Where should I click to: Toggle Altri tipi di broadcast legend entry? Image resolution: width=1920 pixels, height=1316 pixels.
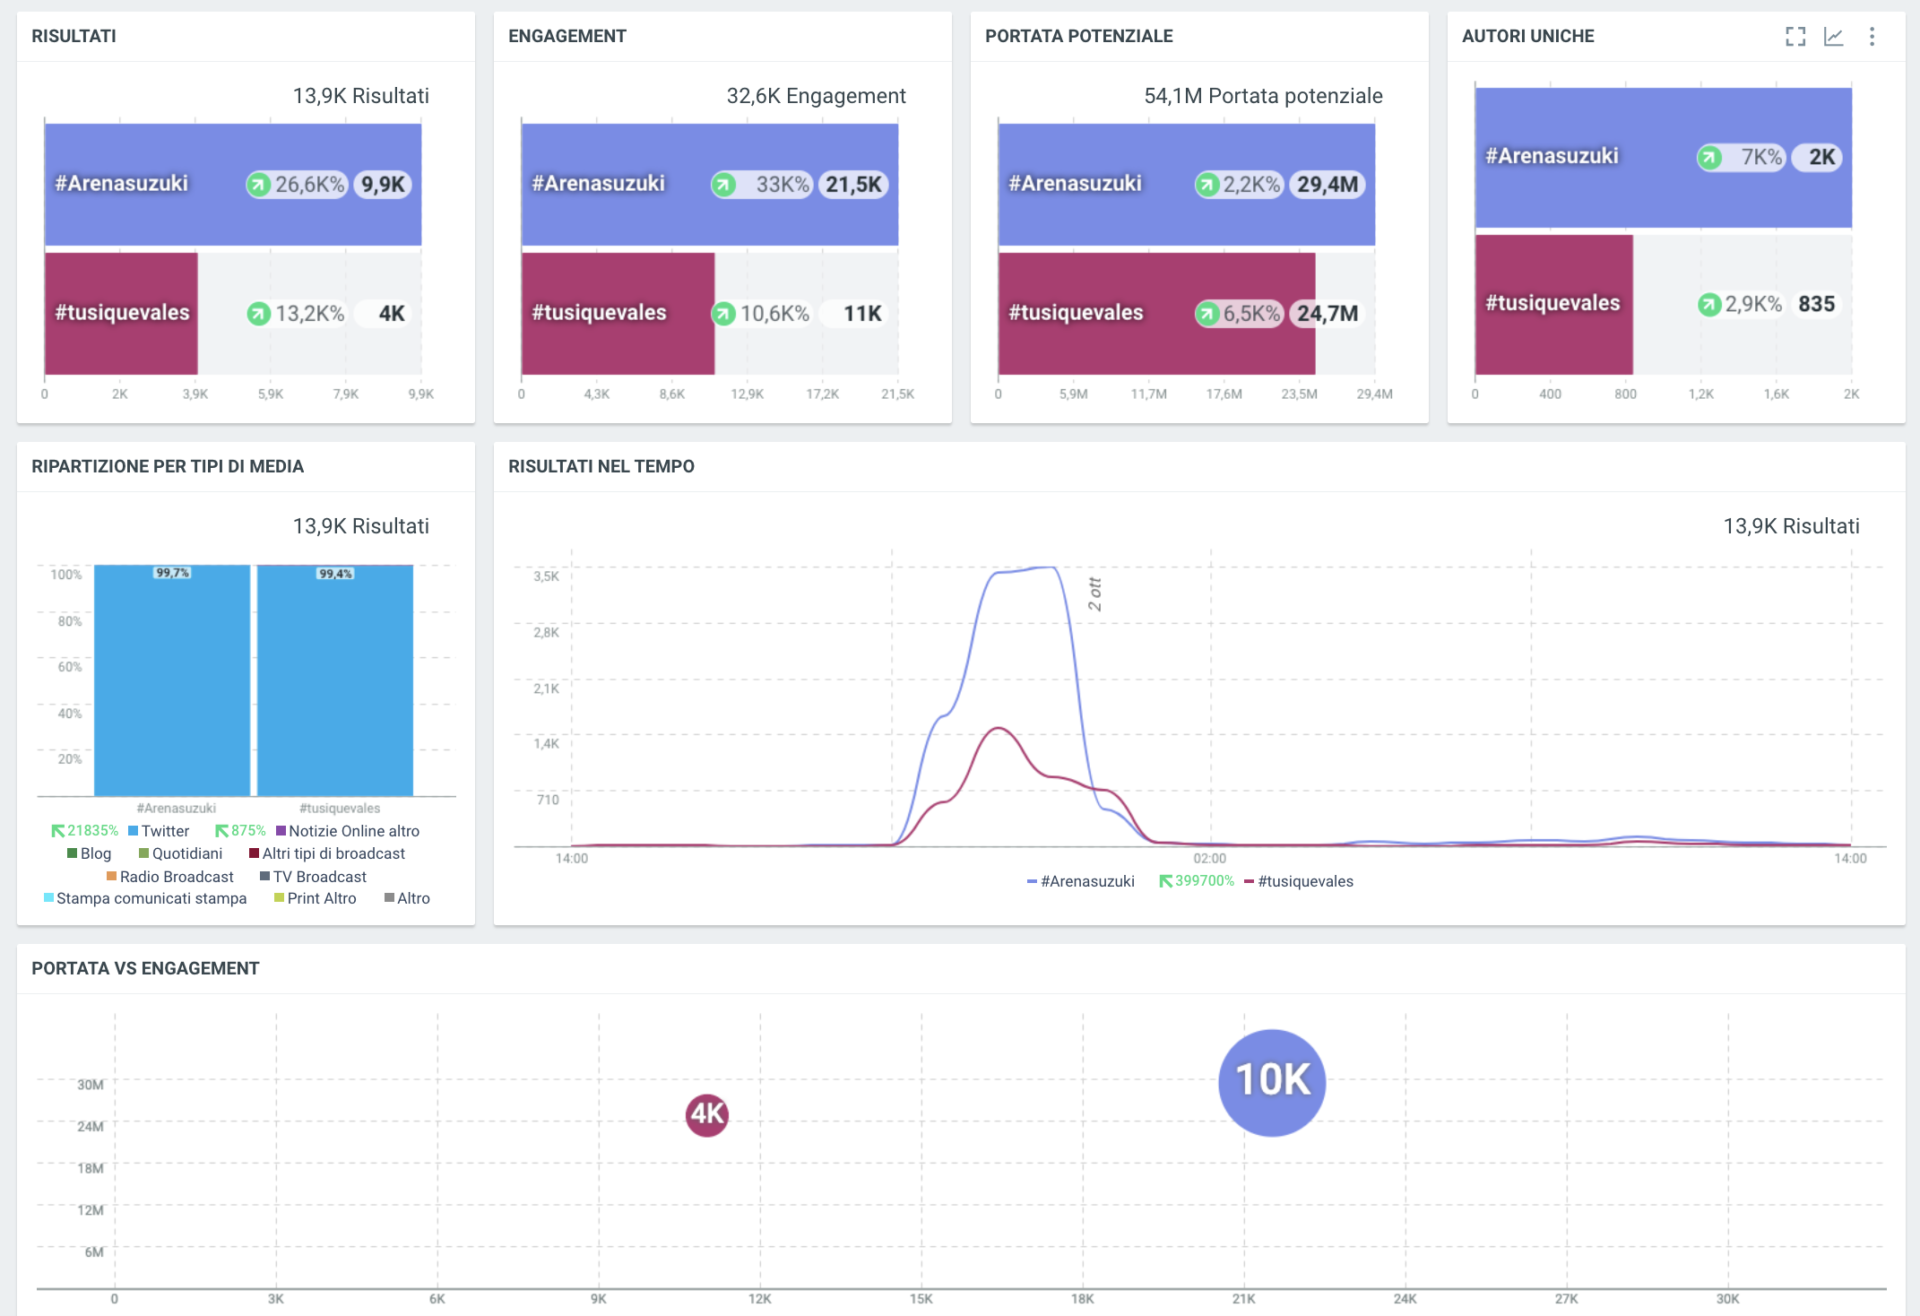point(327,854)
